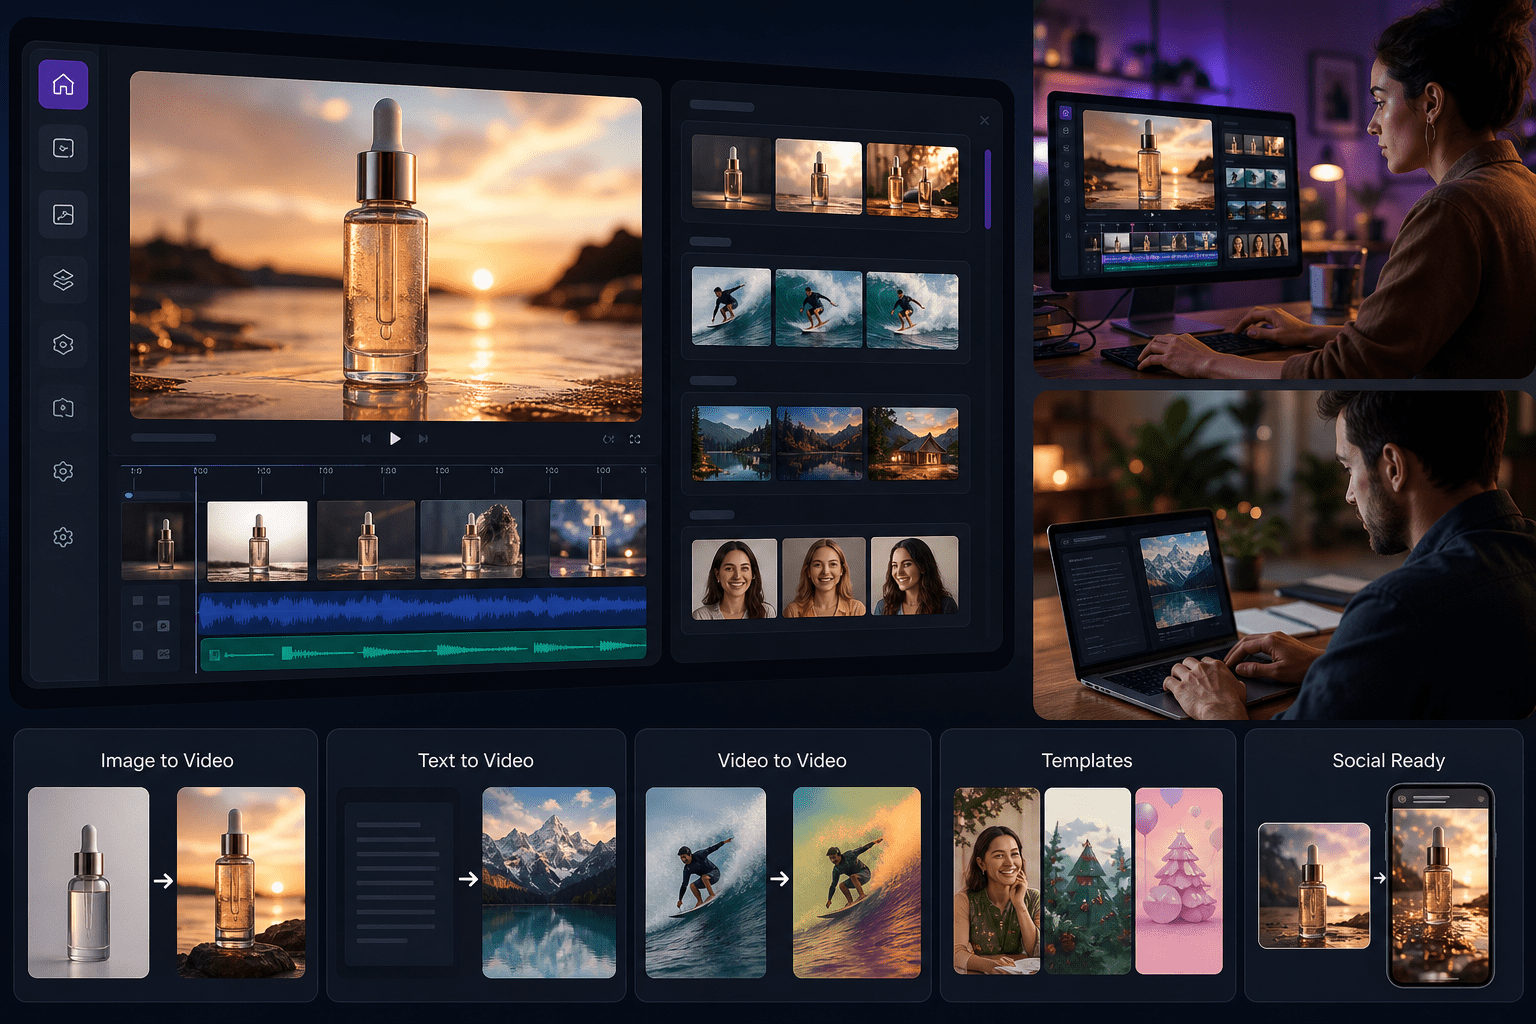Click the colorful stylized surfer result

pos(857,882)
